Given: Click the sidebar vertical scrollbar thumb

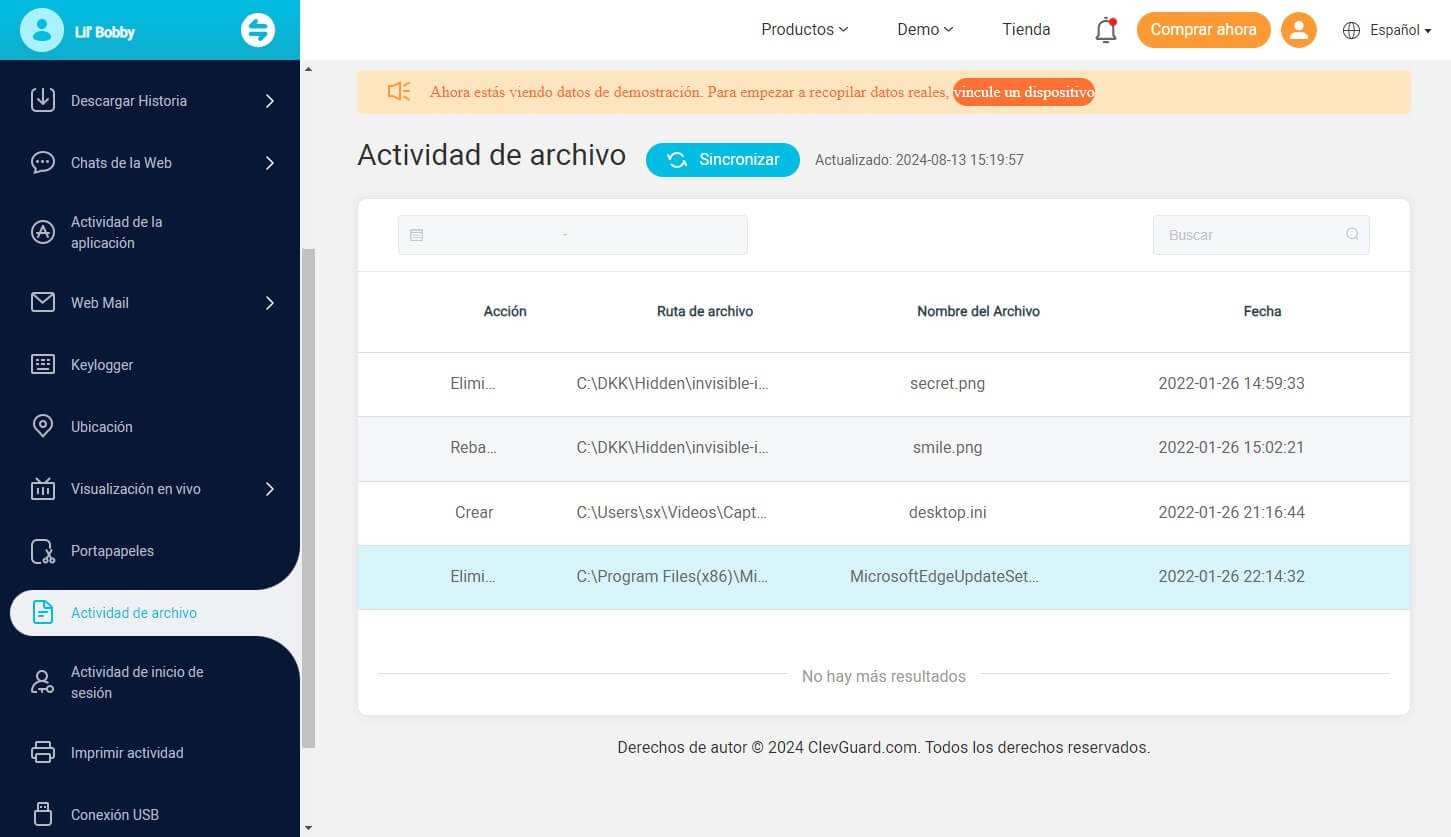Looking at the screenshot, I should (x=309, y=497).
